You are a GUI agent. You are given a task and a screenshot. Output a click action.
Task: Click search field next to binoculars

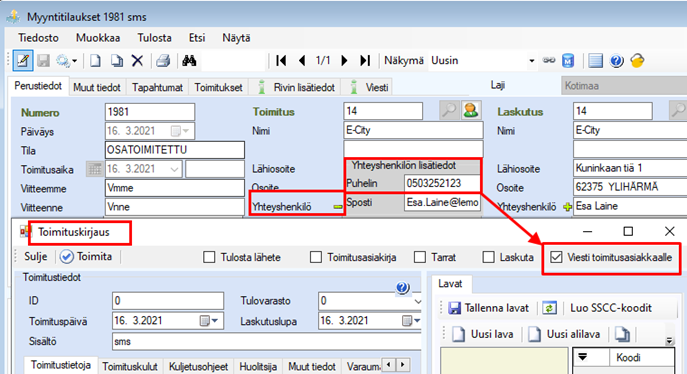point(234,61)
